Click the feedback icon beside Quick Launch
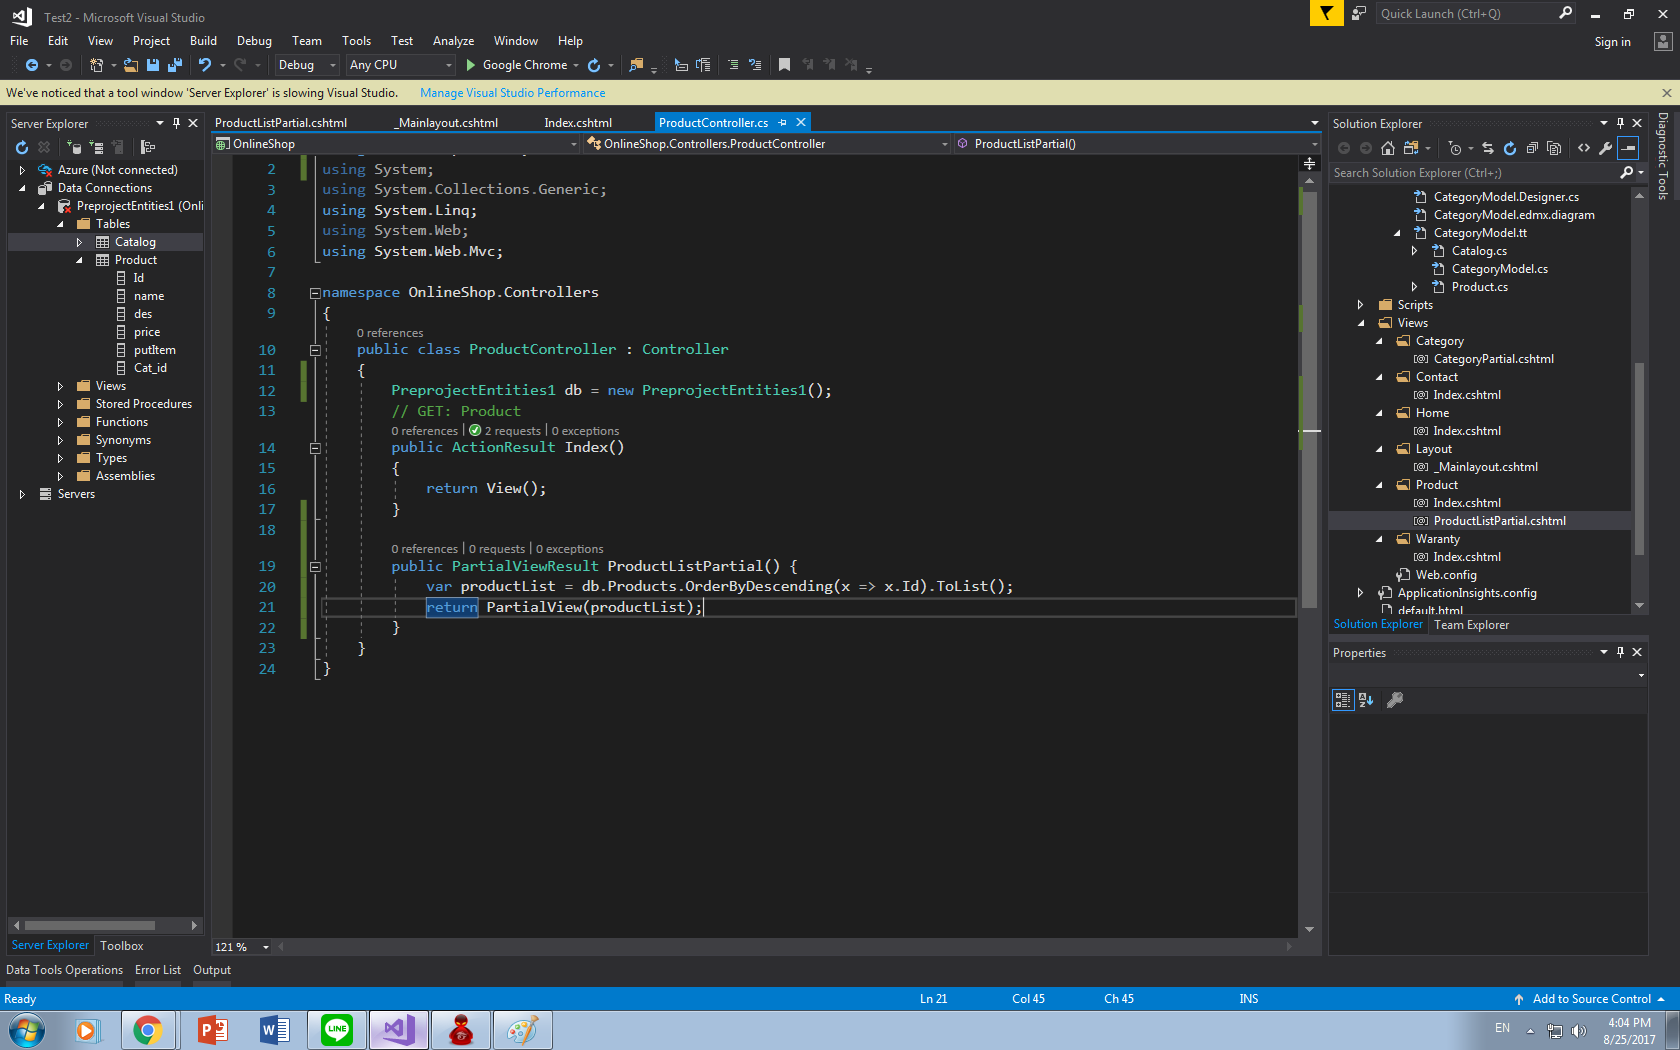The width and height of the screenshot is (1680, 1050). pos(1359,13)
